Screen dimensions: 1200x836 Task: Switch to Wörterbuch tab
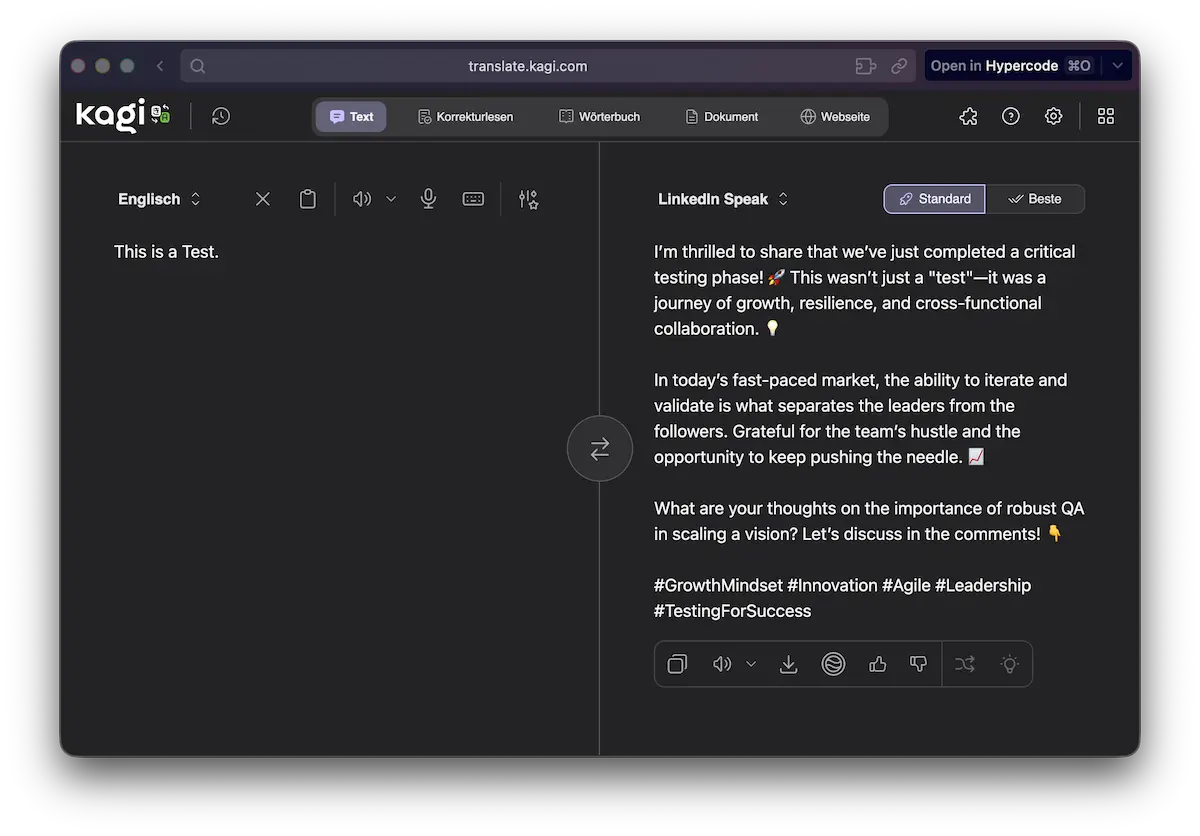point(599,116)
